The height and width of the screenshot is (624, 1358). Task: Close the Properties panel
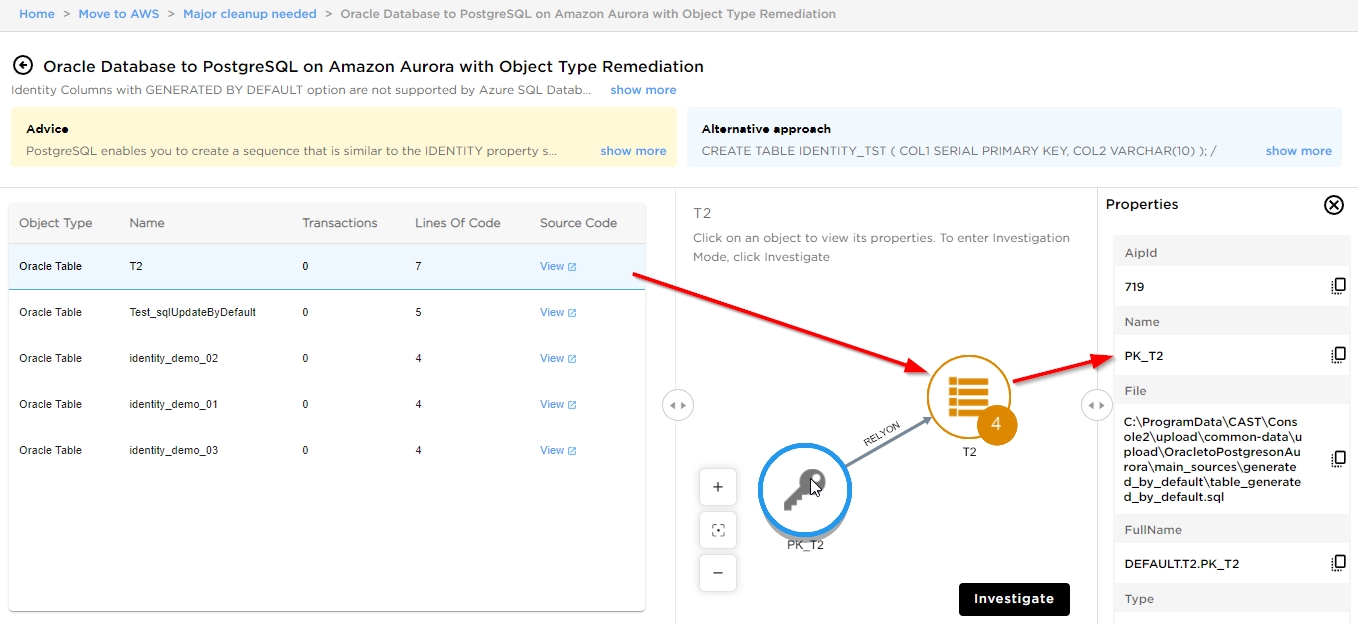click(x=1333, y=205)
